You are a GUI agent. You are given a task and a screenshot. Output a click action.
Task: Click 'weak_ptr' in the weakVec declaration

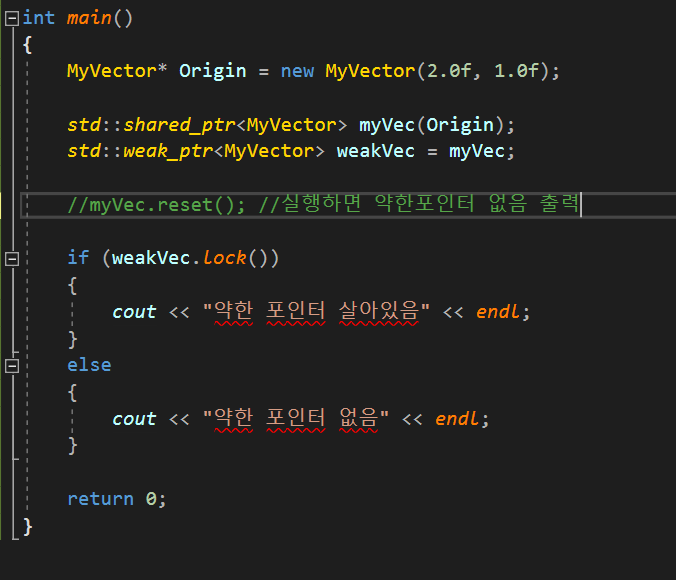click(168, 152)
